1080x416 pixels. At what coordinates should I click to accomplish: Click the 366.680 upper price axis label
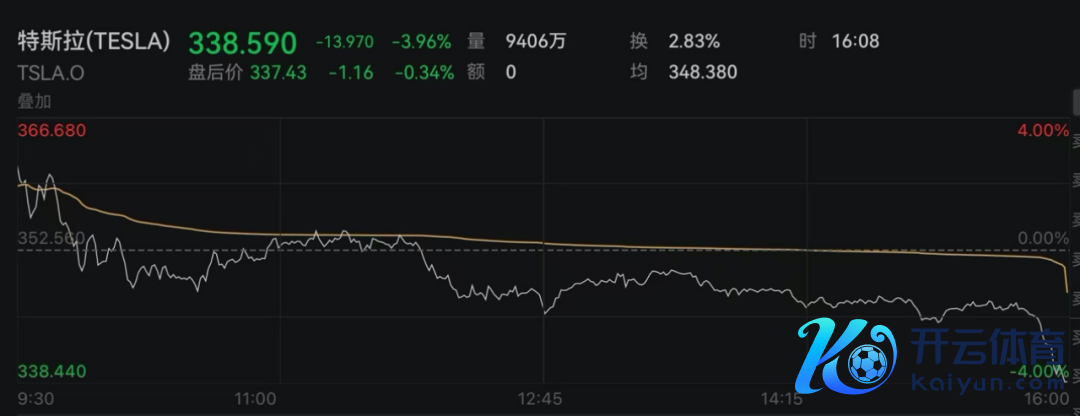(52, 131)
